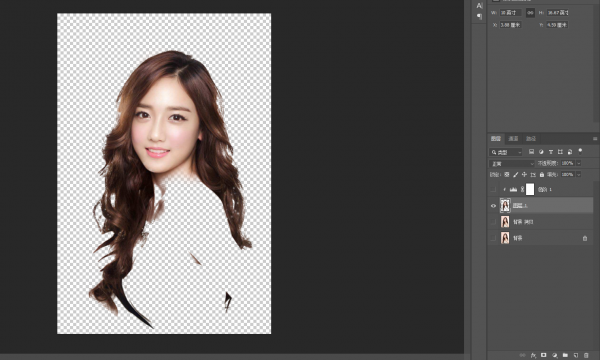Click the Levels layer mask link icon
The height and width of the screenshot is (360, 600).
tap(522, 189)
